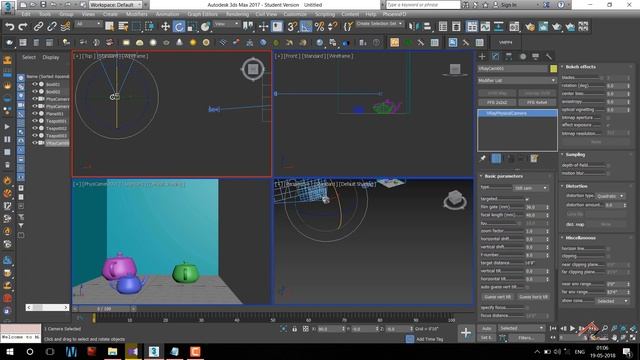The height and width of the screenshot is (360, 640).
Task: Toggle the Percent Snap icon
Action: pyautogui.click(x=319, y=27)
